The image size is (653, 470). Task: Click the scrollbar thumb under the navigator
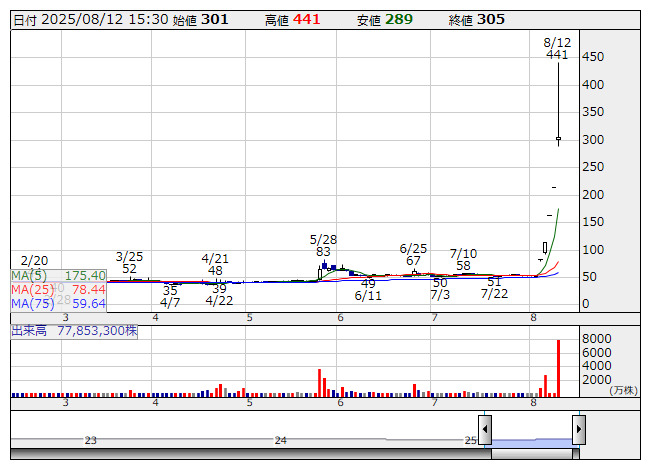coord(531,455)
